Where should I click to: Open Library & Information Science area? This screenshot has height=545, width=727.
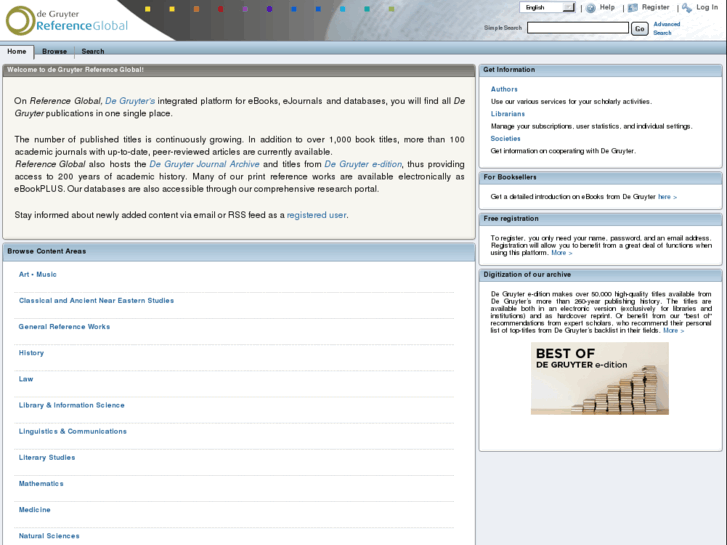pyautogui.click(x=71, y=405)
